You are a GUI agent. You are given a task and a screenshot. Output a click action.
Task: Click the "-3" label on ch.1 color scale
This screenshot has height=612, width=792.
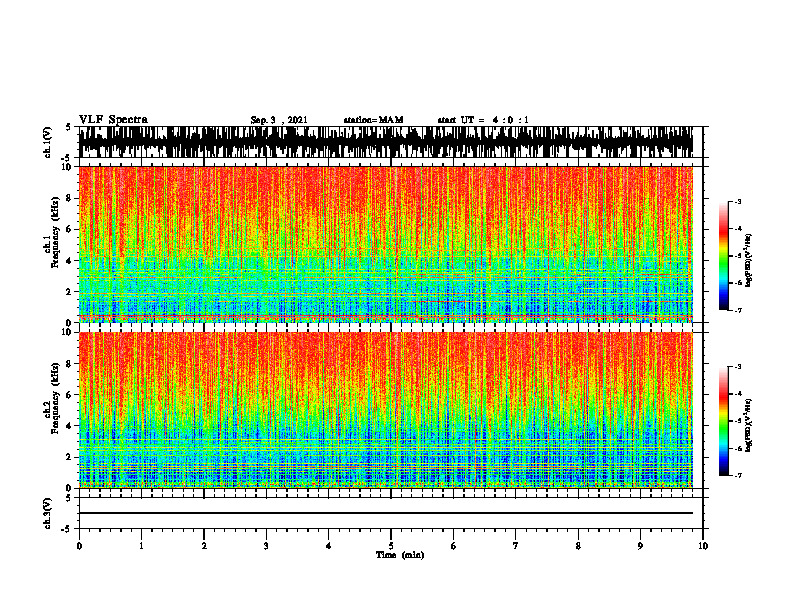click(738, 201)
